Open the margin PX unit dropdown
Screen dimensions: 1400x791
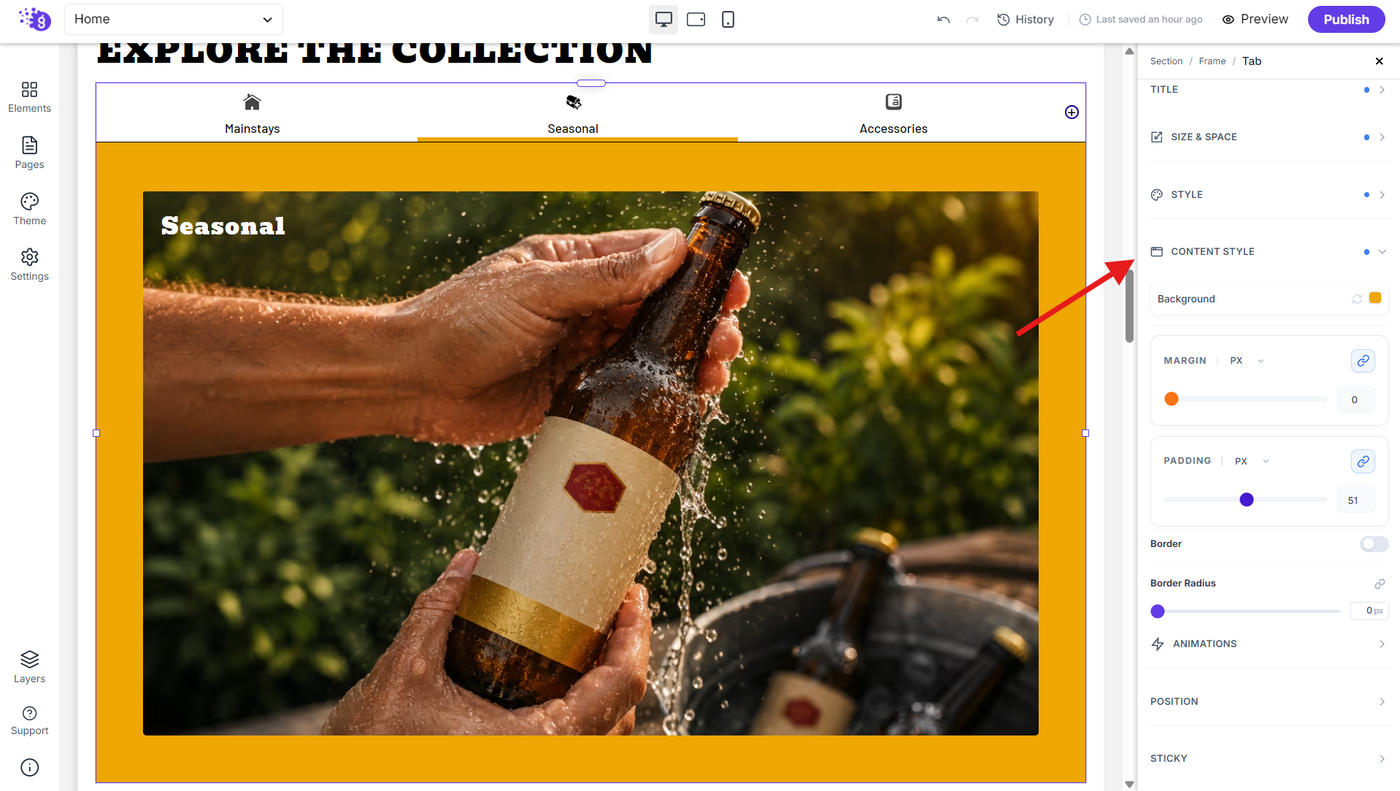coord(1246,361)
